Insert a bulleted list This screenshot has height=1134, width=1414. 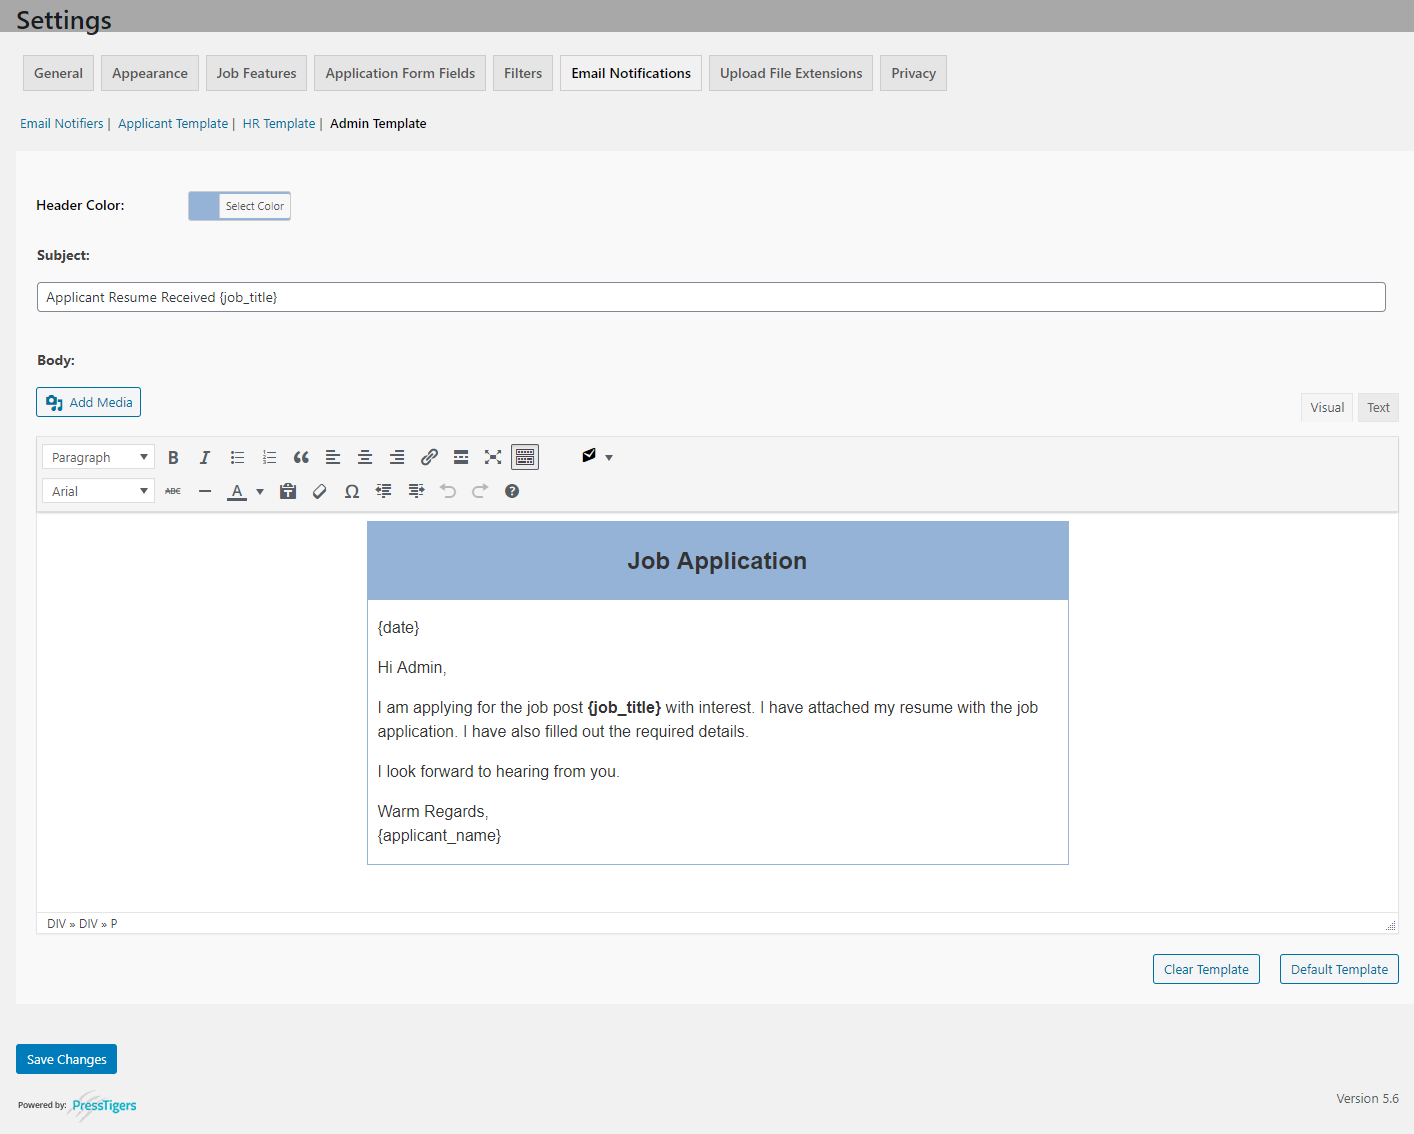point(237,457)
